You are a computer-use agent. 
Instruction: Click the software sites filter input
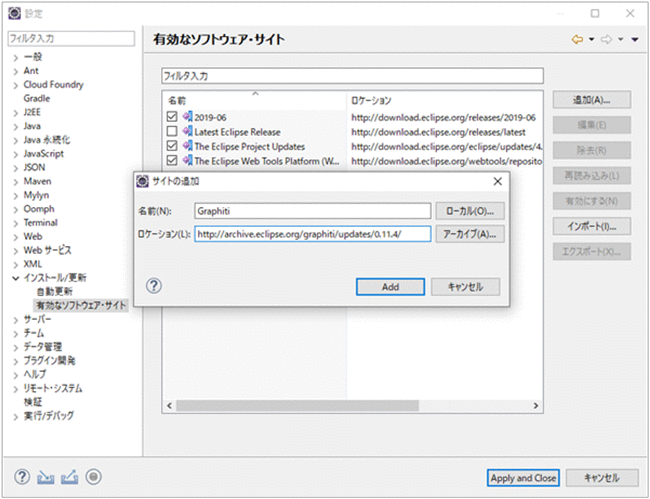(x=352, y=76)
